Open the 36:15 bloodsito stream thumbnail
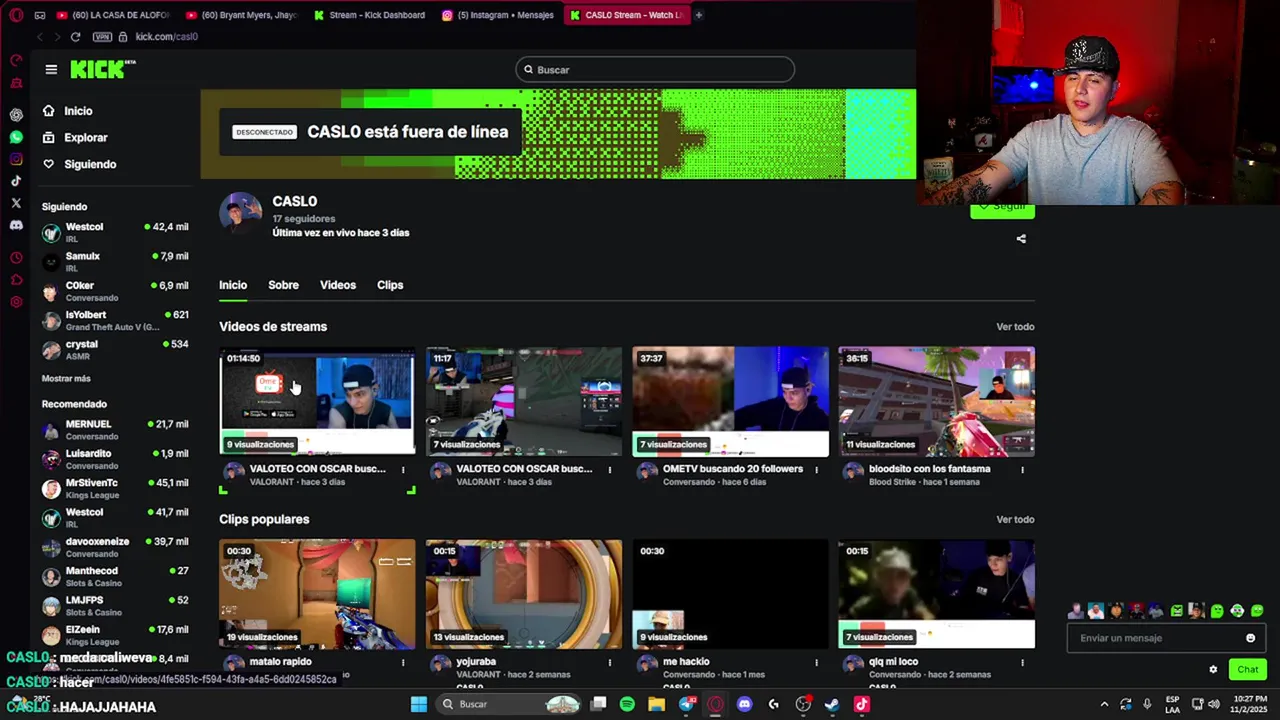The width and height of the screenshot is (1280, 720). 936,401
